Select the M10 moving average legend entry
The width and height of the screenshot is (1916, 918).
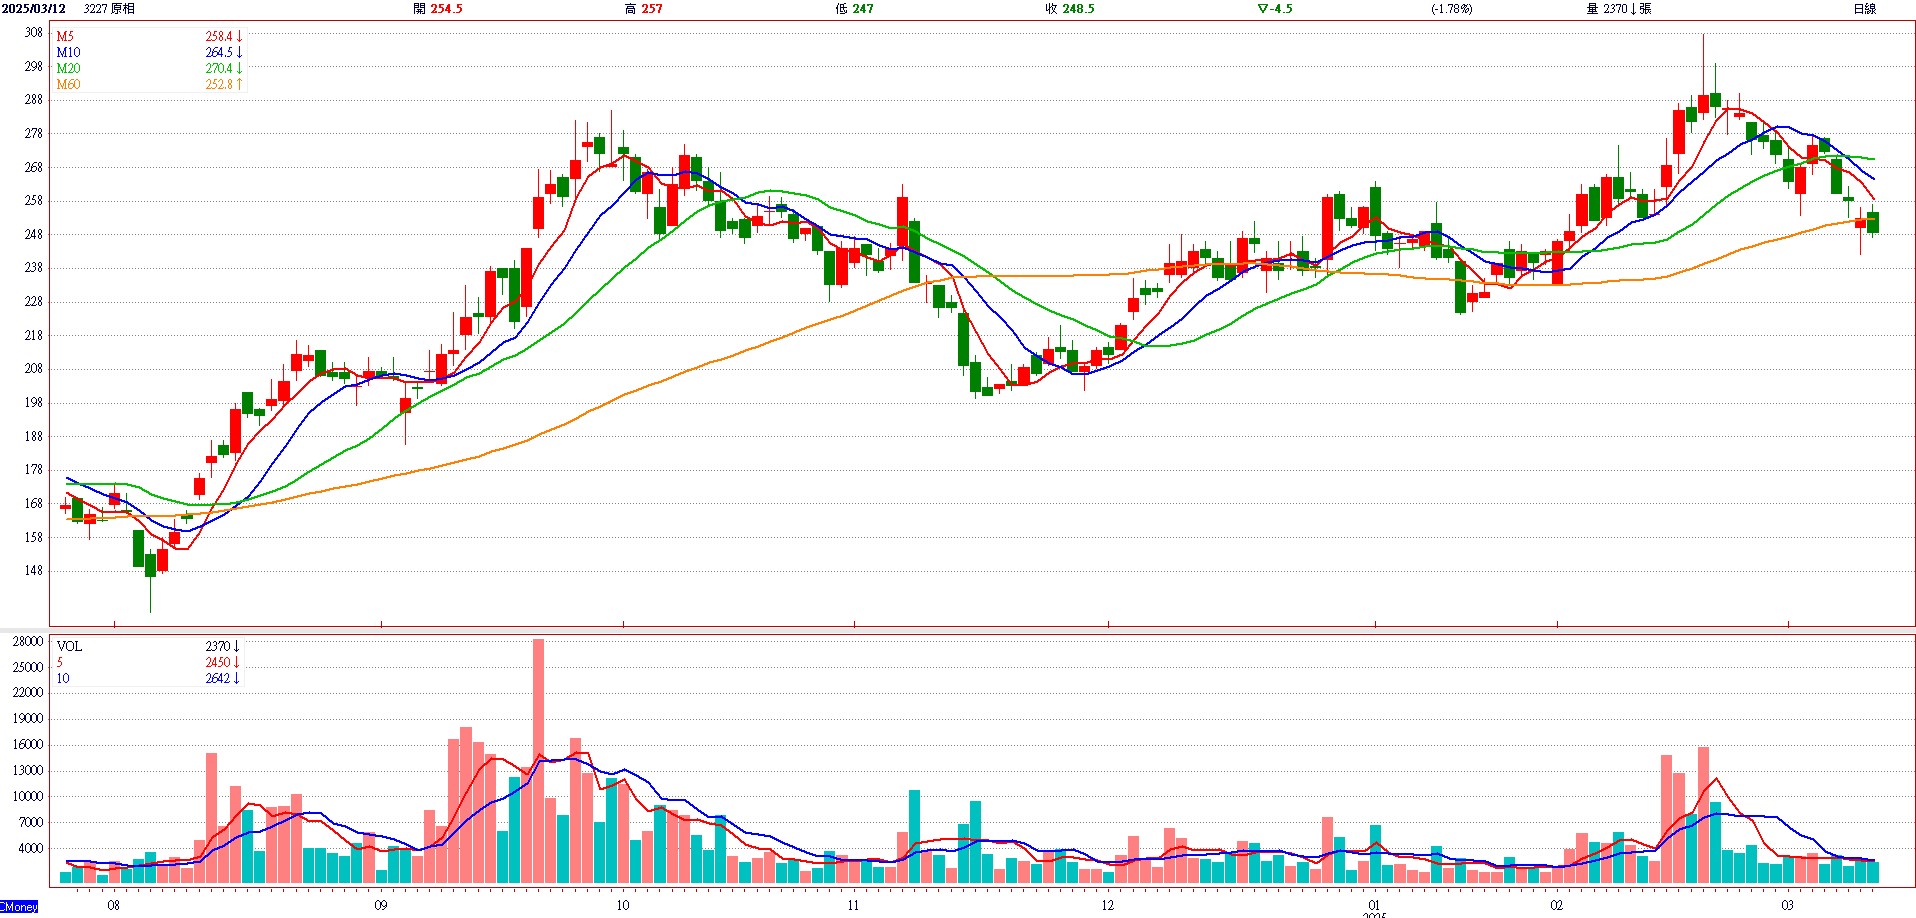(x=68, y=53)
